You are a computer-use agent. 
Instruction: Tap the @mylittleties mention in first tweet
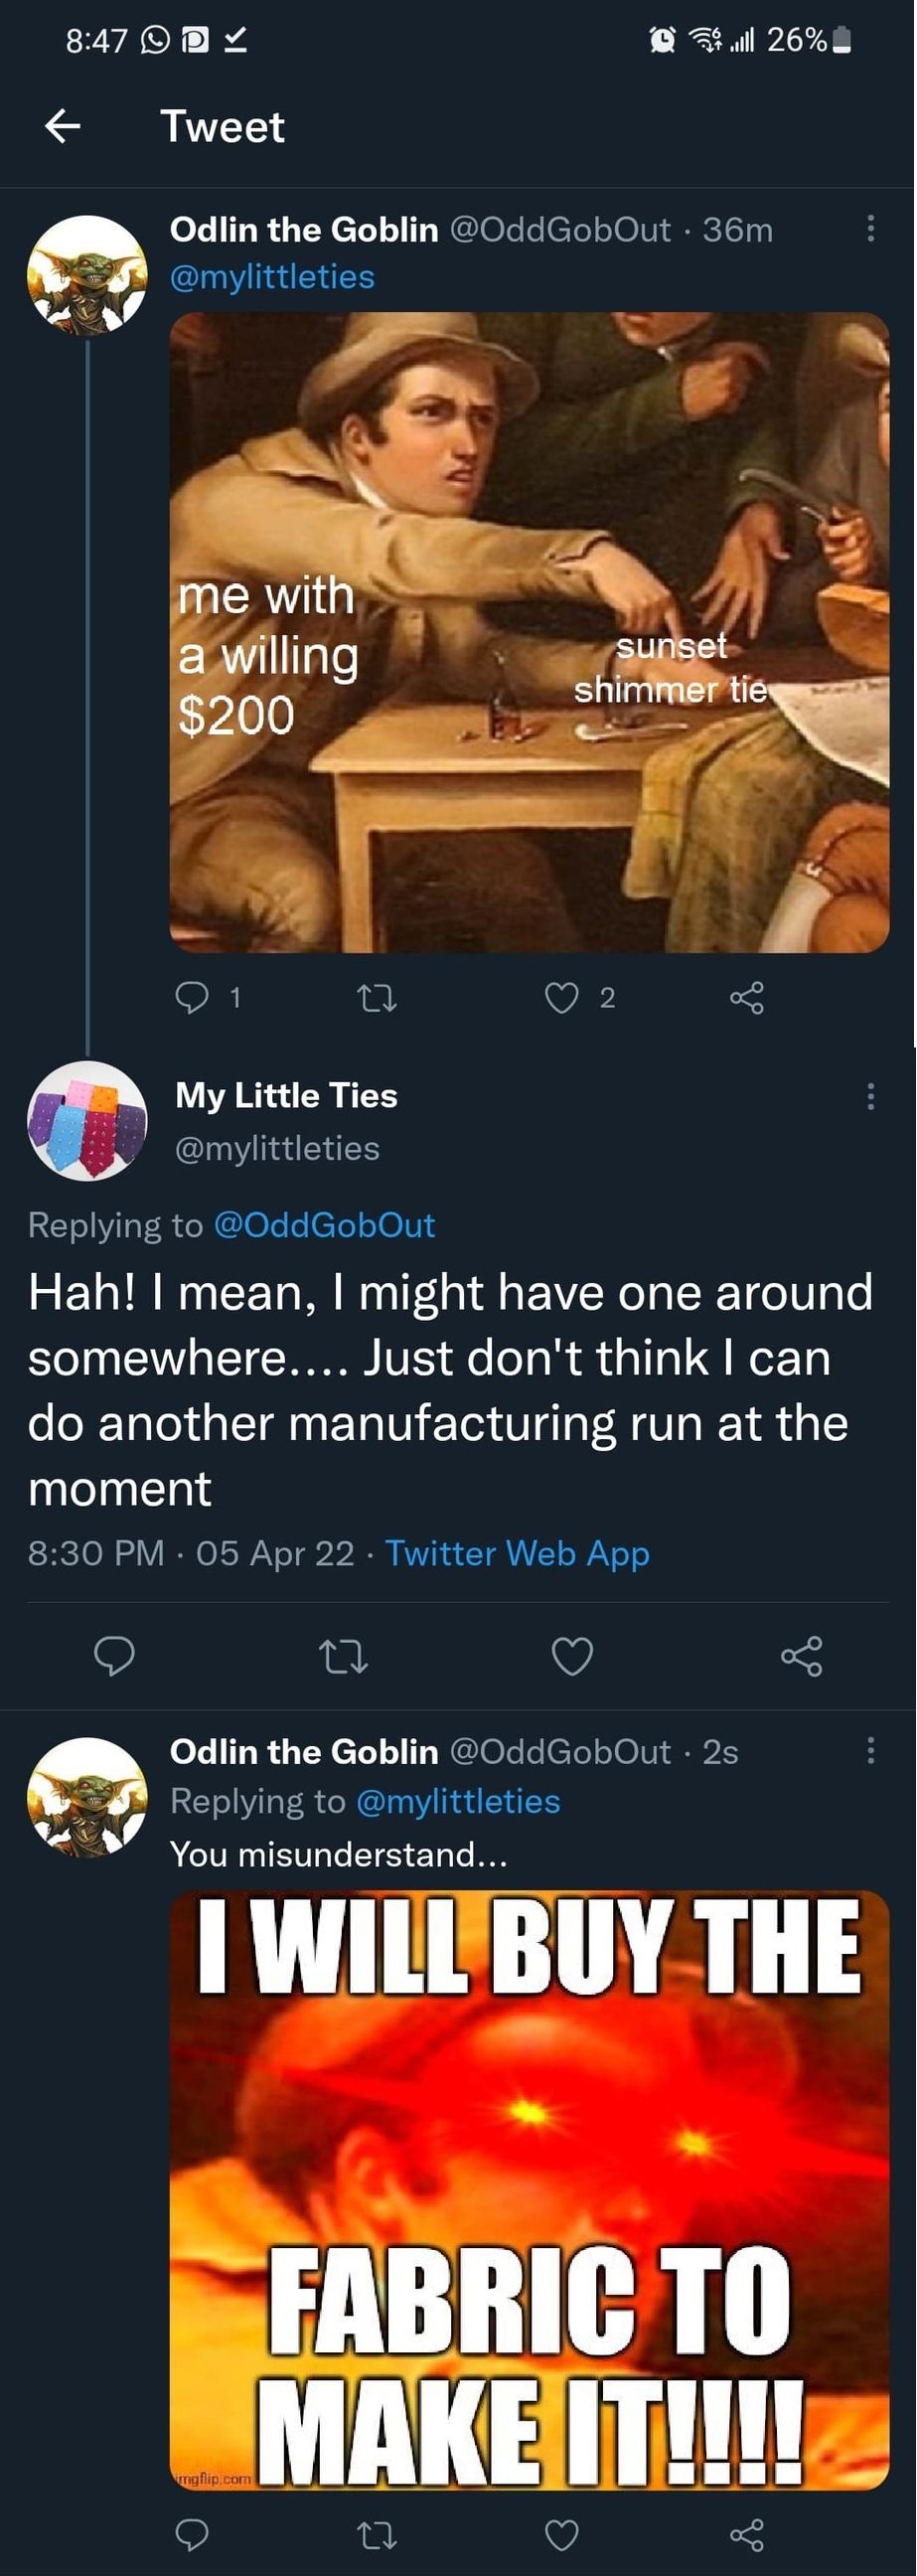(272, 277)
